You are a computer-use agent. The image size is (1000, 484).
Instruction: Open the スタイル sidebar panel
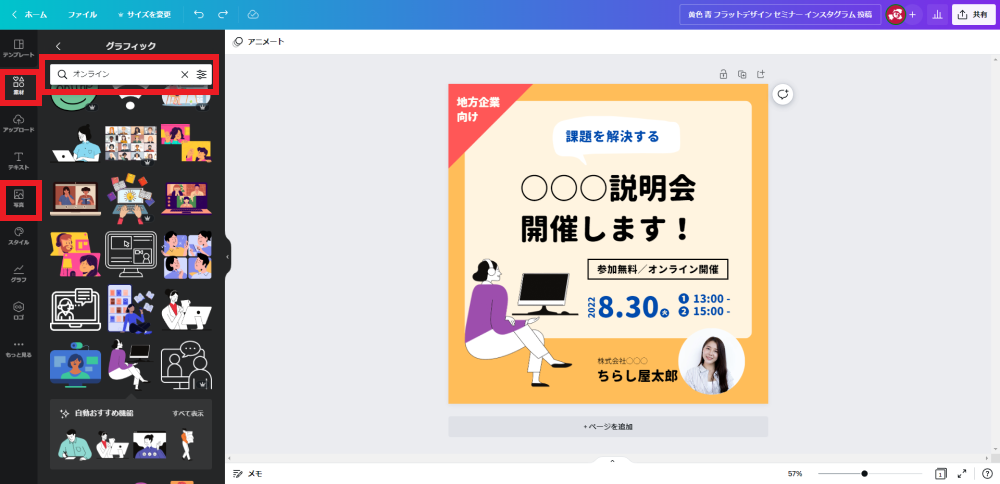click(18, 236)
